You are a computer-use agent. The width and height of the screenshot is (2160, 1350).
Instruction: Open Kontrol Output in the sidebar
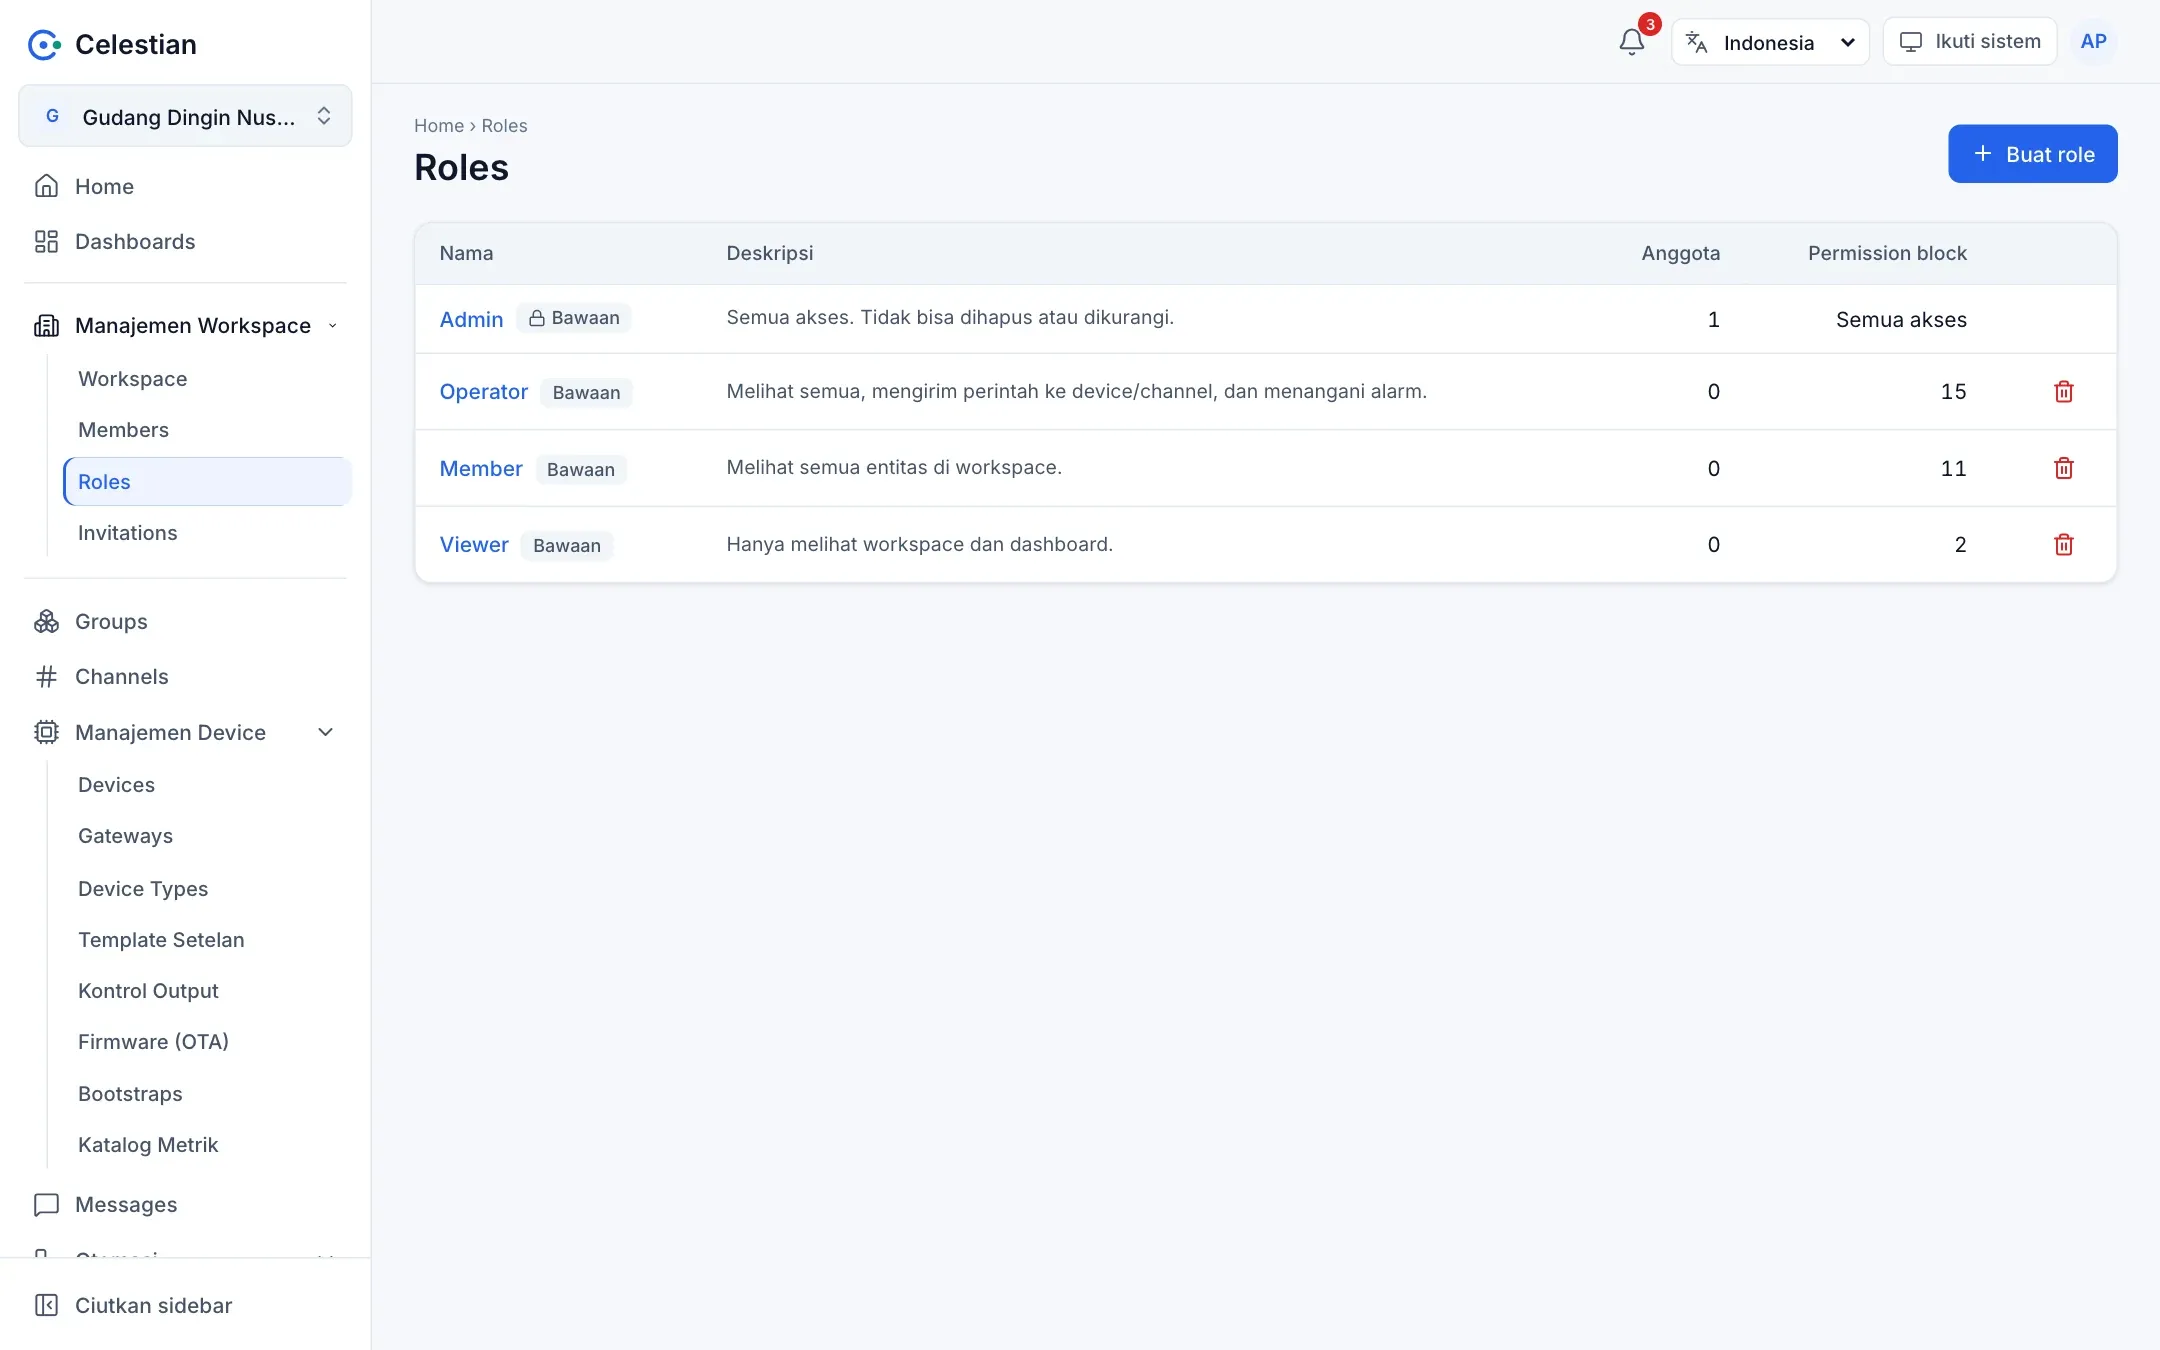point(148,991)
